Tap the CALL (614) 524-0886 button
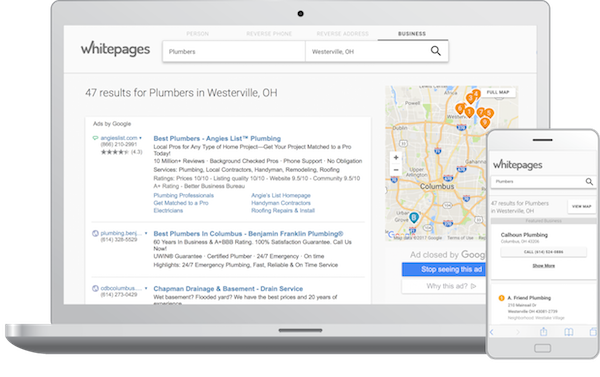 [543, 252]
